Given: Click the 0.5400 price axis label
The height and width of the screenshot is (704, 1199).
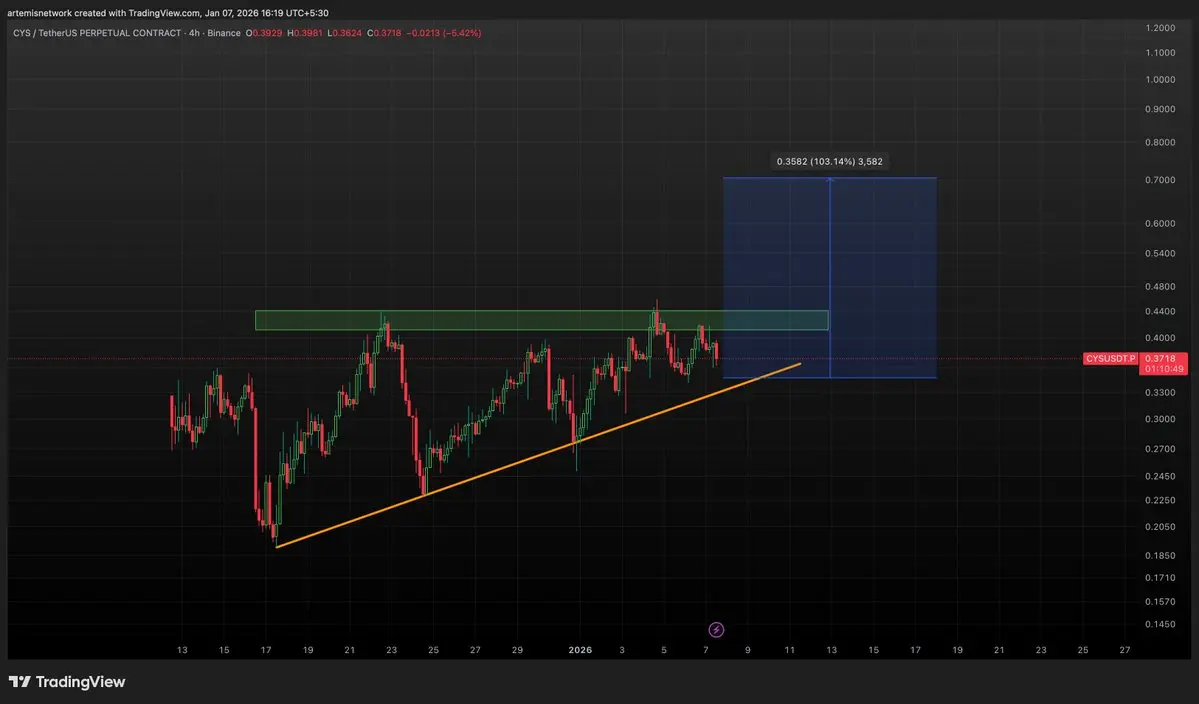Looking at the screenshot, I should pyautogui.click(x=1160, y=253).
